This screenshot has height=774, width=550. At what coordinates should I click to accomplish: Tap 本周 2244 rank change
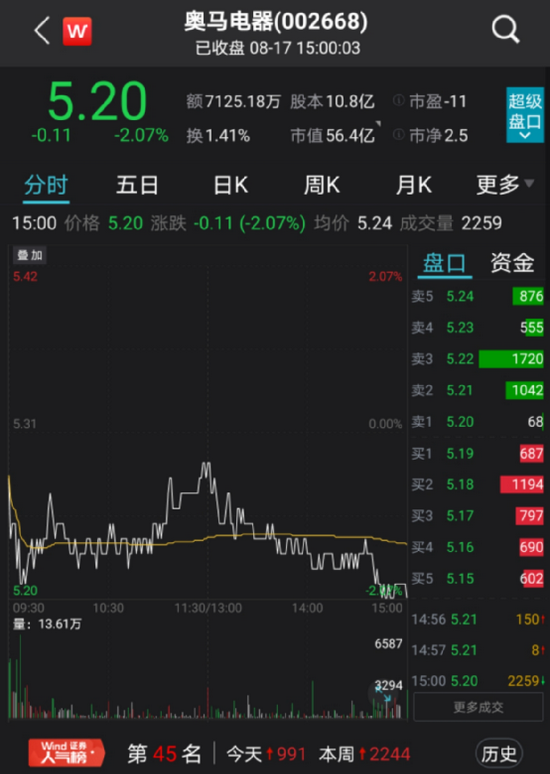(364, 754)
